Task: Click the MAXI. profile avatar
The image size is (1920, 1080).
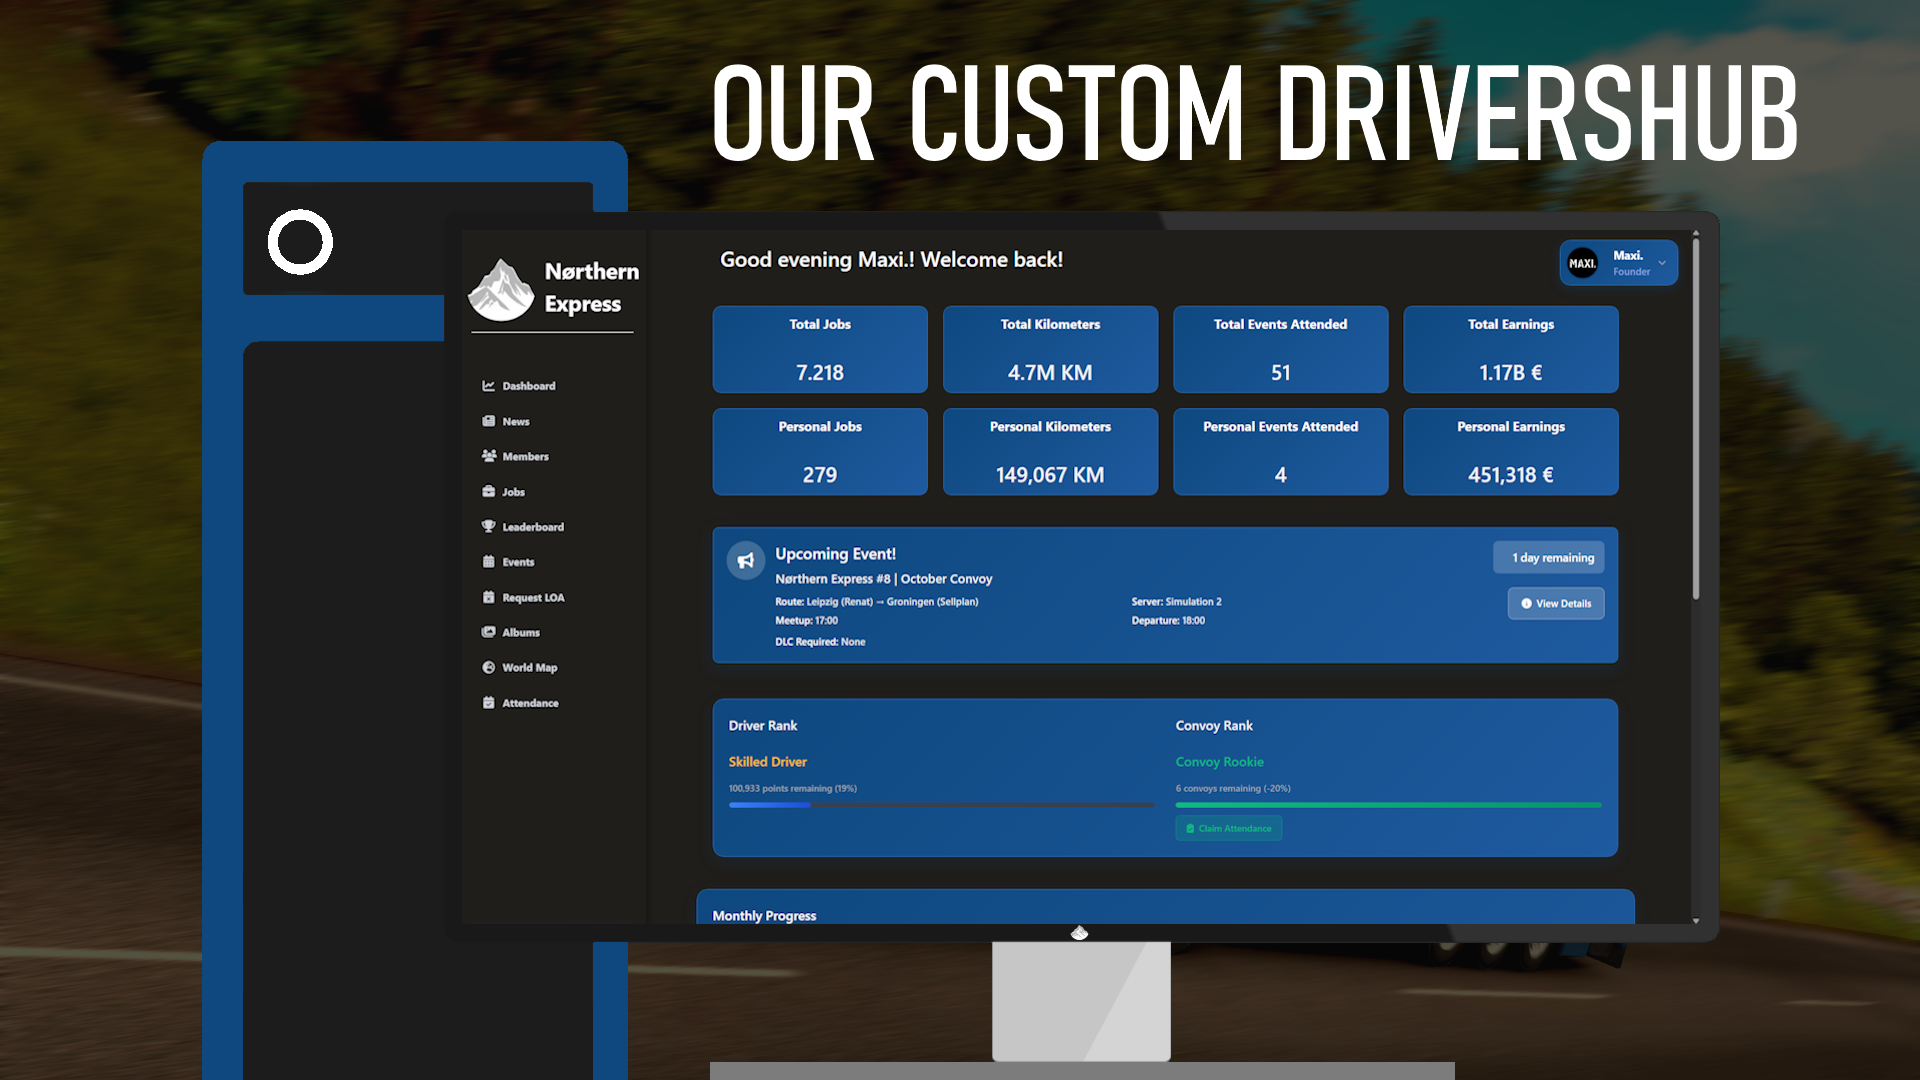Action: click(1582, 264)
